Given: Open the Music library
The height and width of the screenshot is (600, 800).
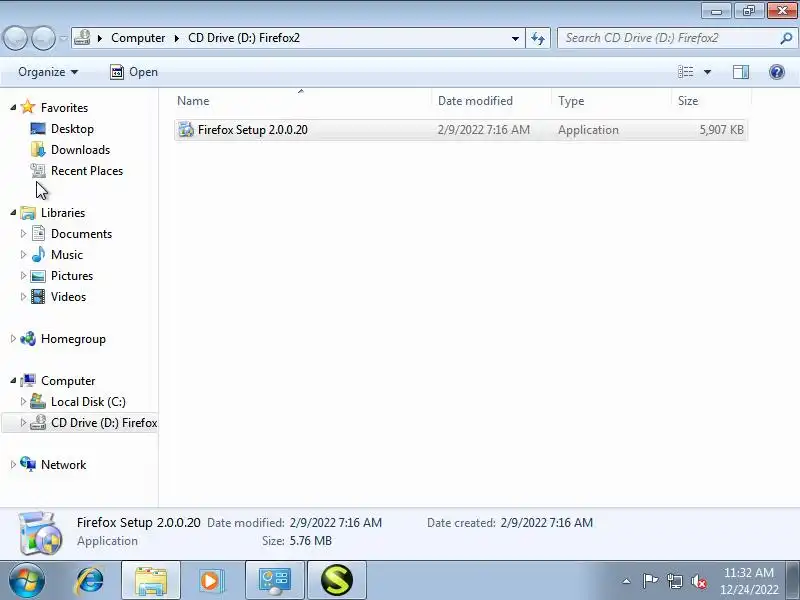Looking at the screenshot, I should tap(67, 255).
